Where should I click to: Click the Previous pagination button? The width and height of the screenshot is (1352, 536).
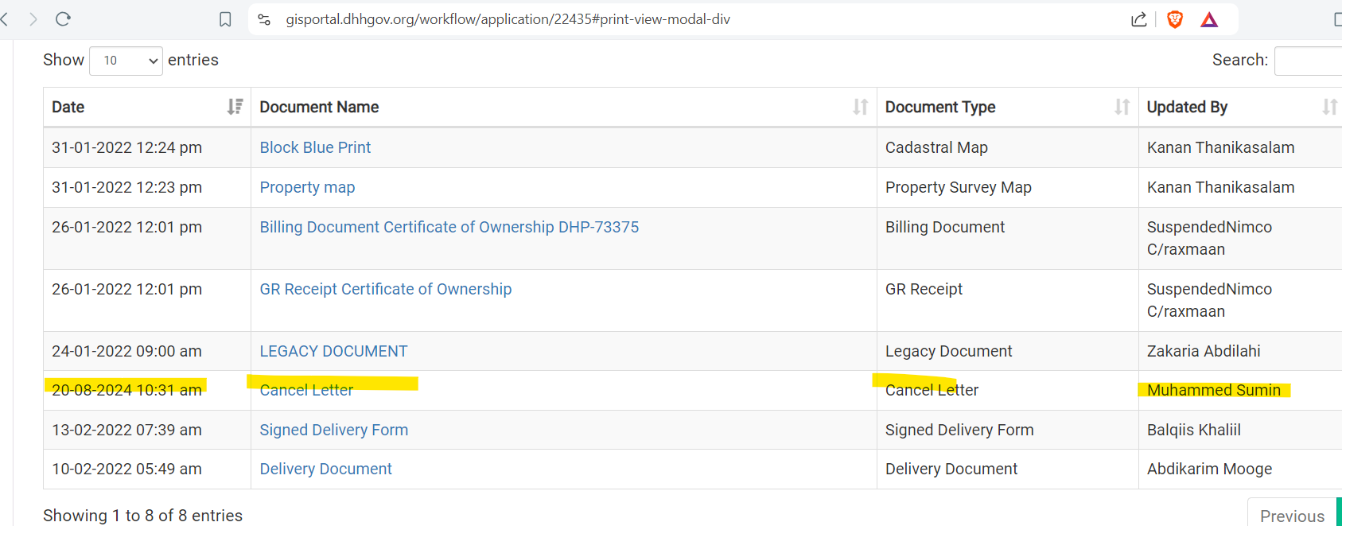click(1292, 516)
